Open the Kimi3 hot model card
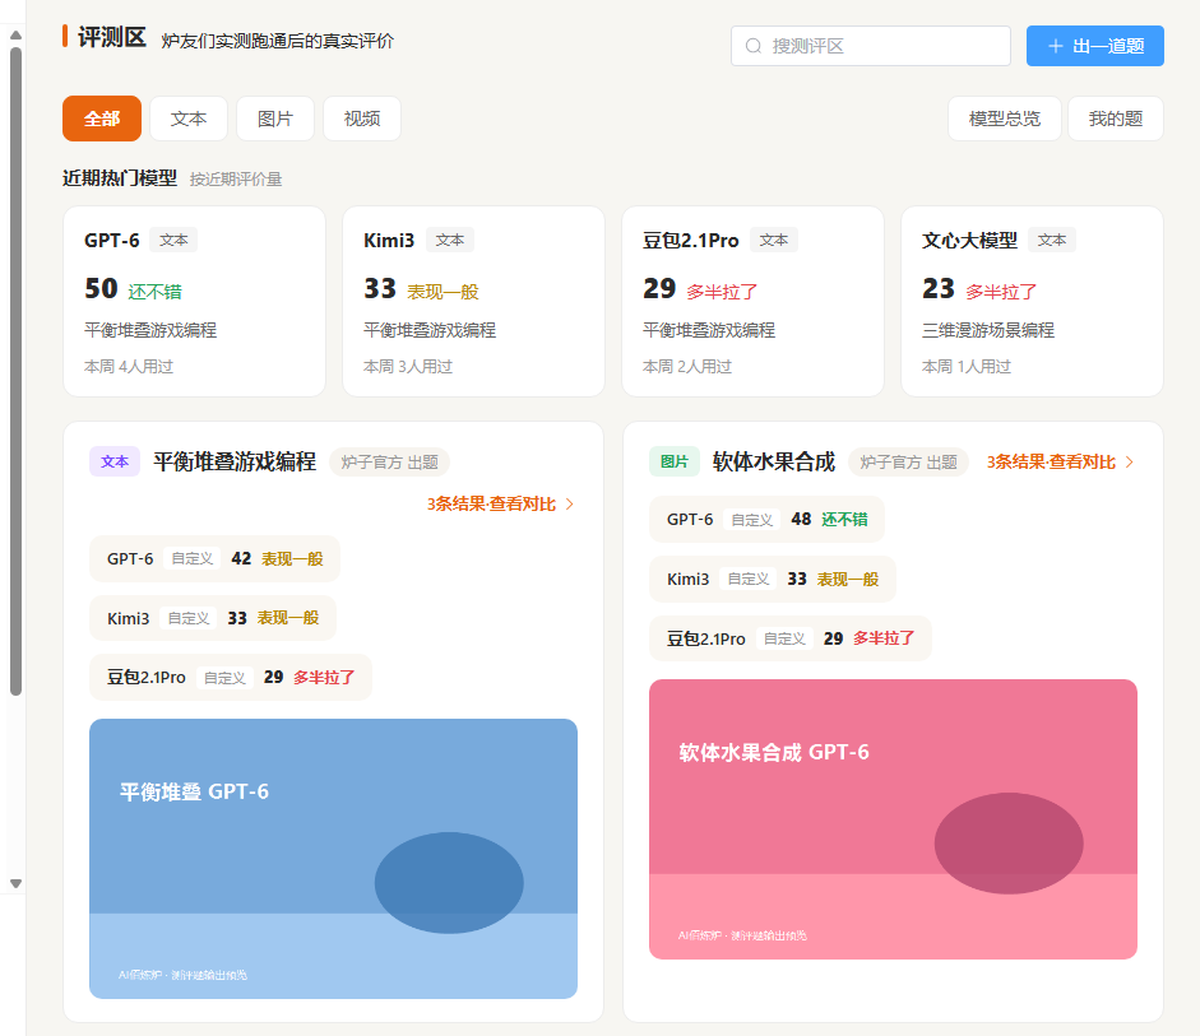This screenshot has width=1200, height=1036. click(x=474, y=302)
